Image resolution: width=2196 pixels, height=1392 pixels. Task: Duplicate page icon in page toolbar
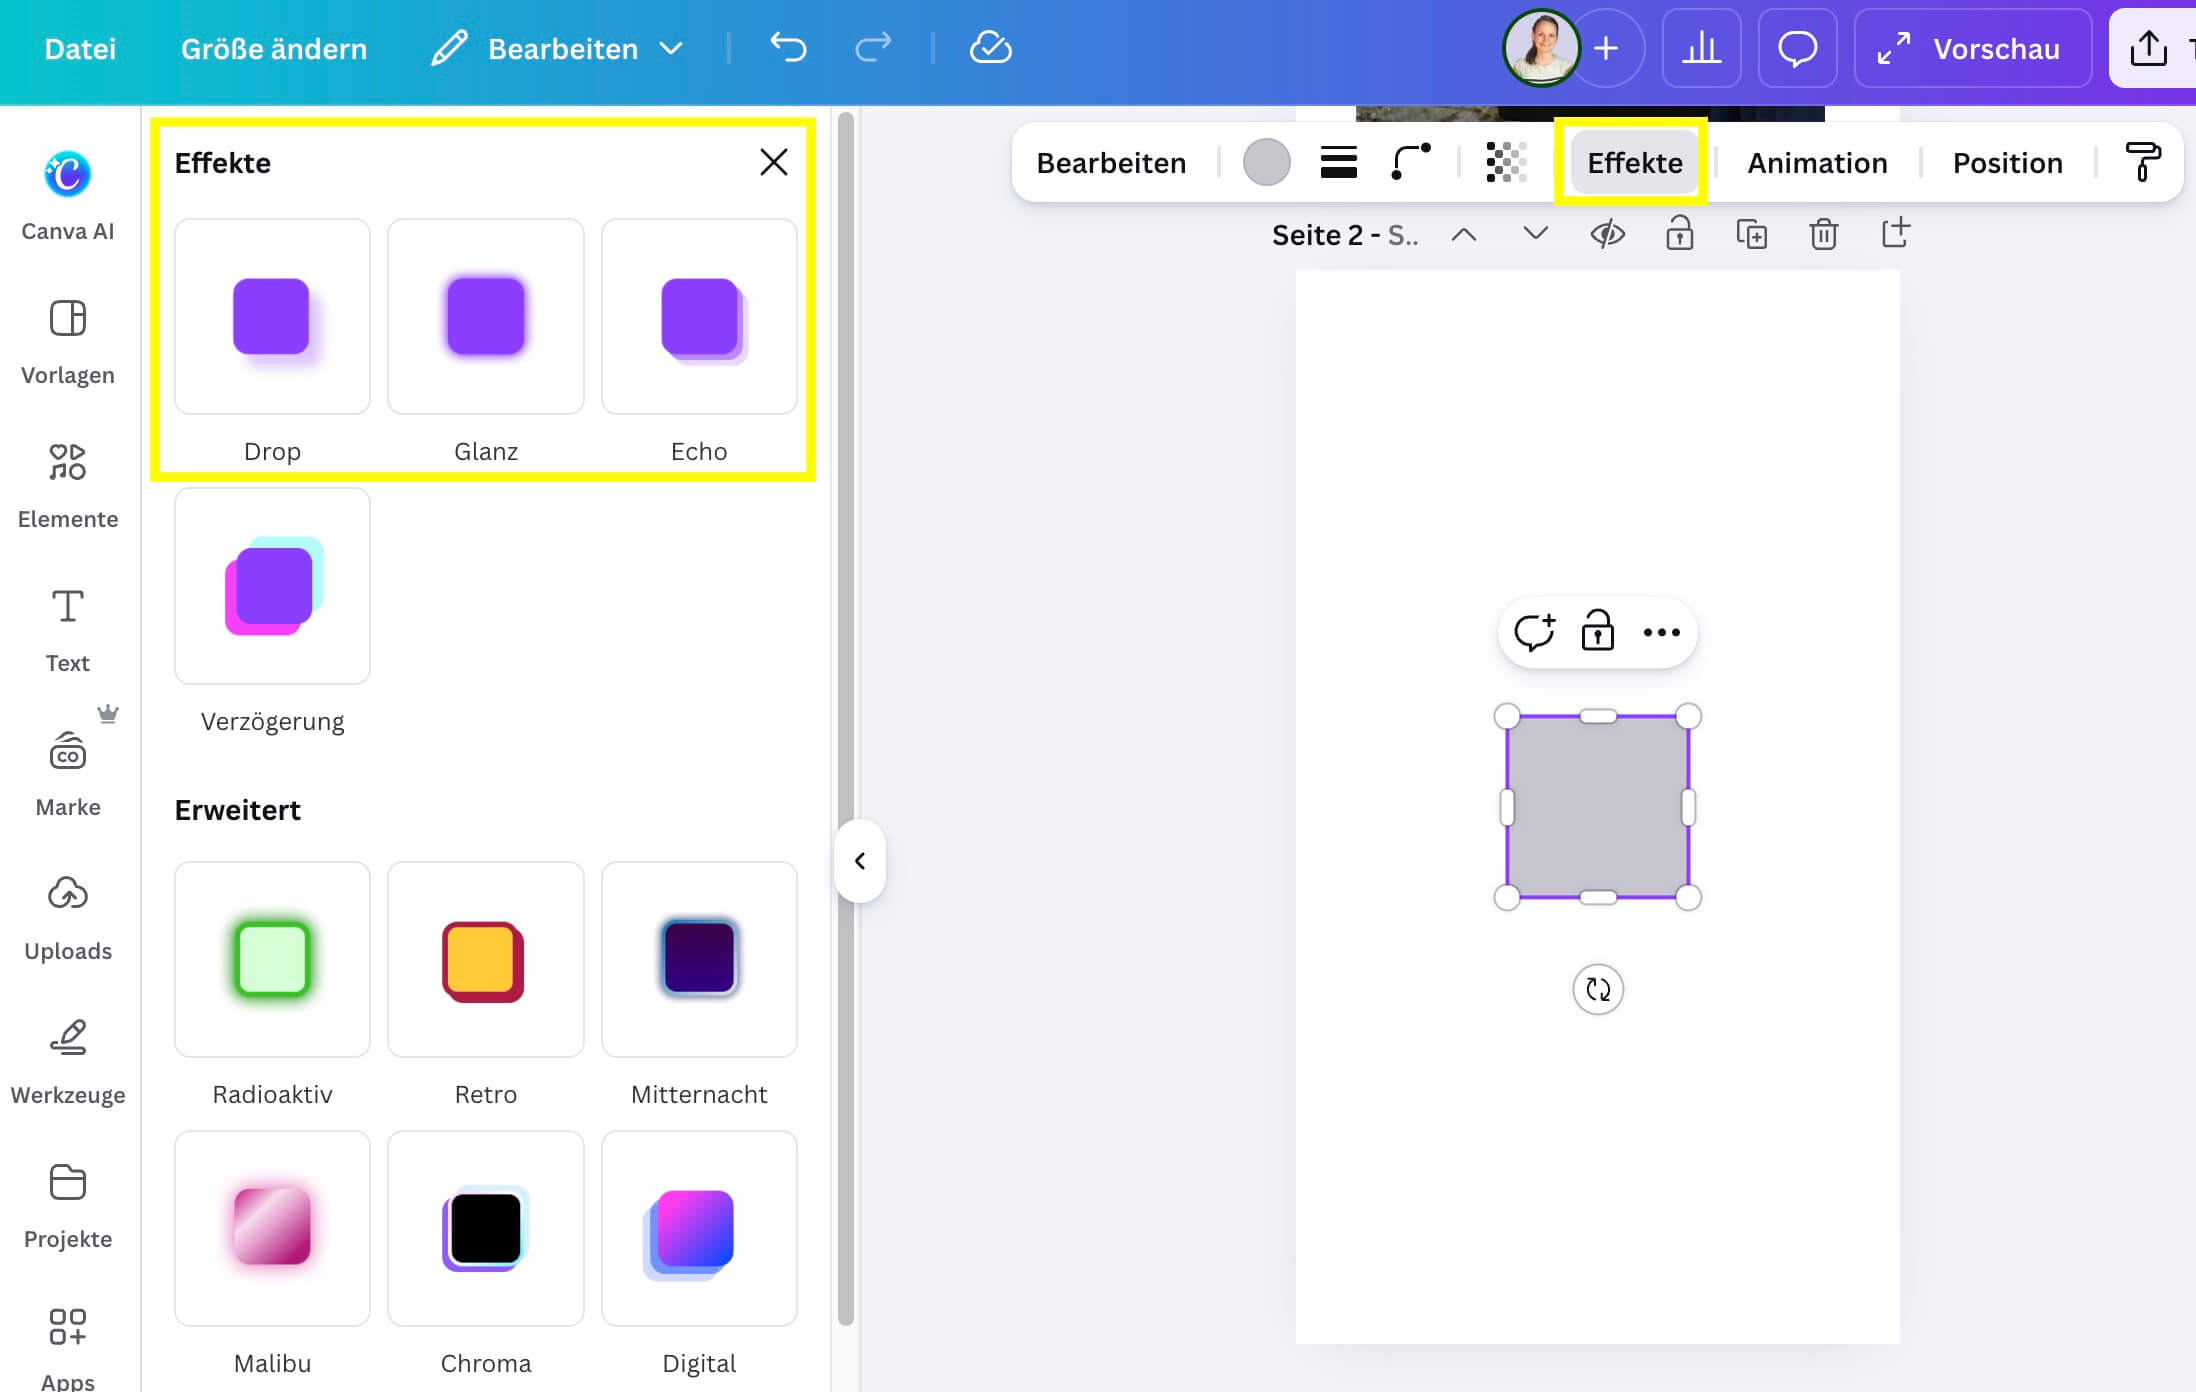[x=1751, y=234]
